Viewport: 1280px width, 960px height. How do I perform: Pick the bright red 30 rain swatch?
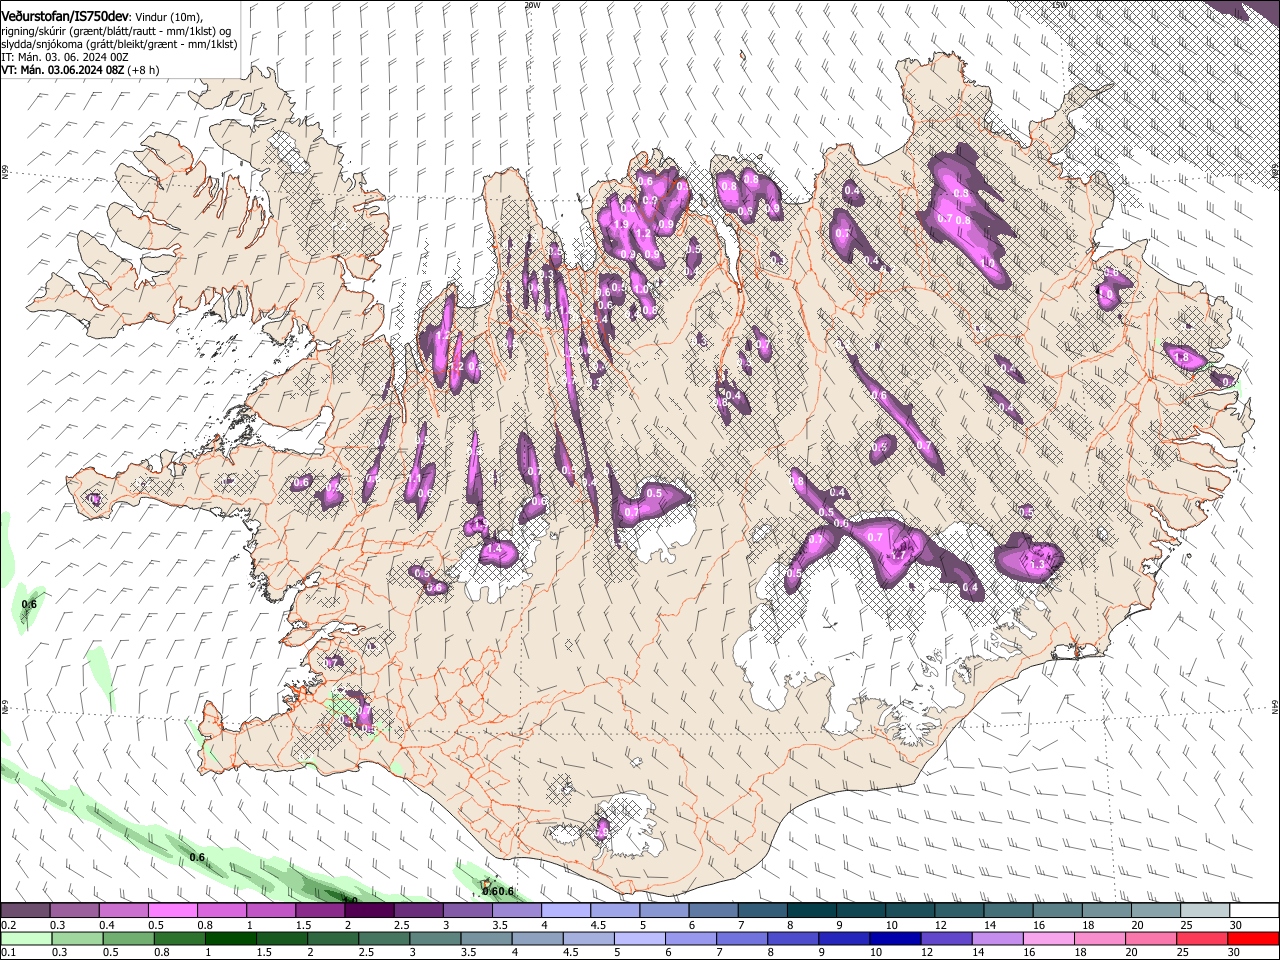pyautogui.click(x=1254, y=938)
